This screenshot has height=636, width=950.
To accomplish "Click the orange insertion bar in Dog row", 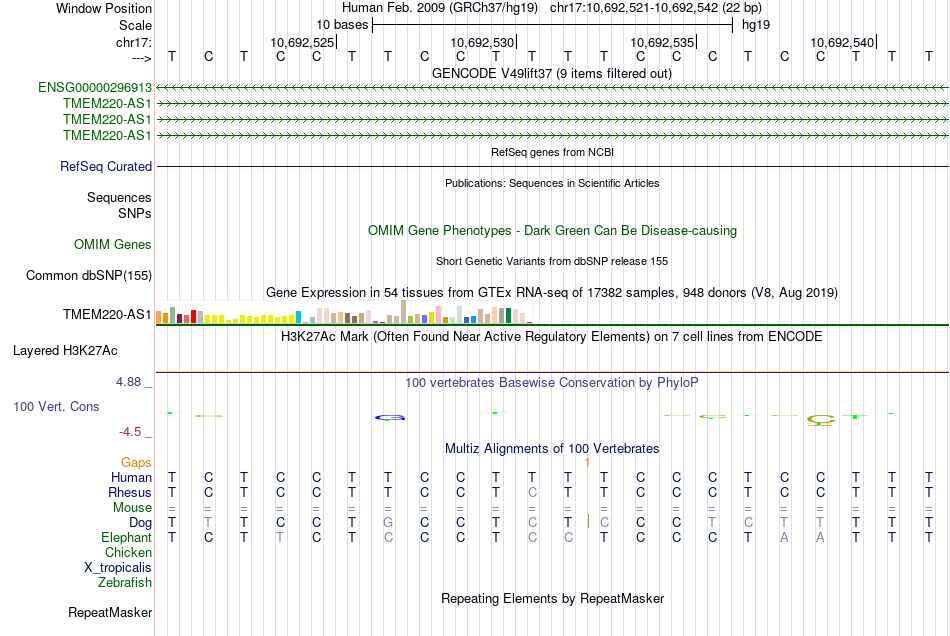I will [588, 521].
